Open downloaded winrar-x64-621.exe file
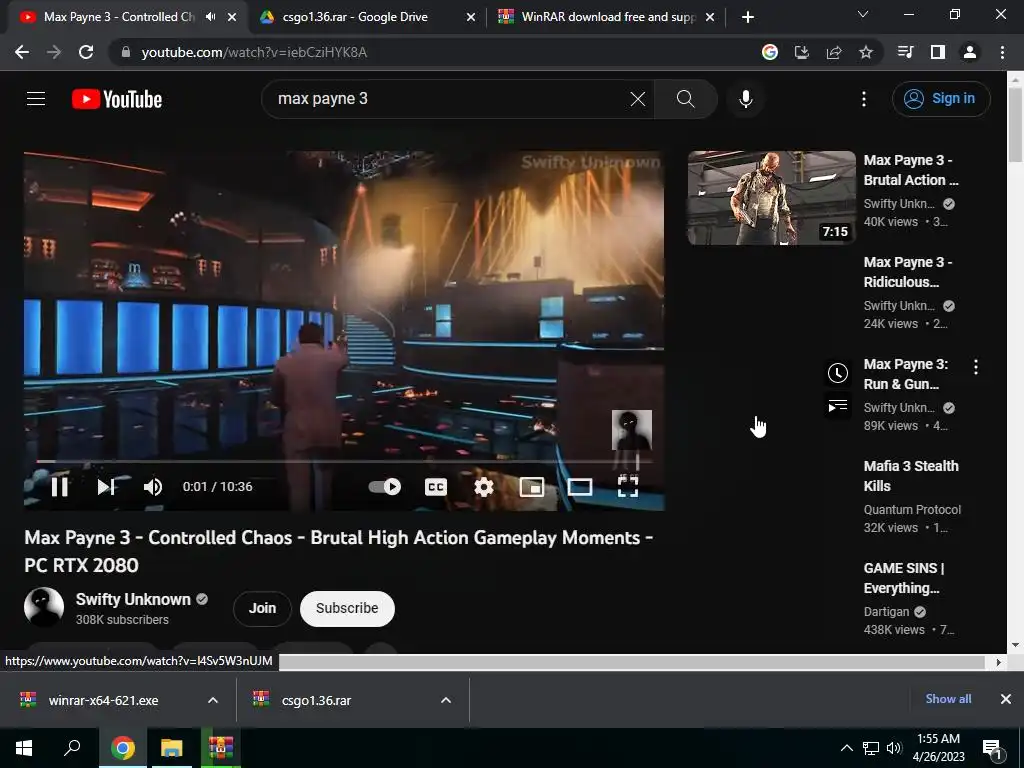Image resolution: width=1024 pixels, height=768 pixels. (x=103, y=700)
